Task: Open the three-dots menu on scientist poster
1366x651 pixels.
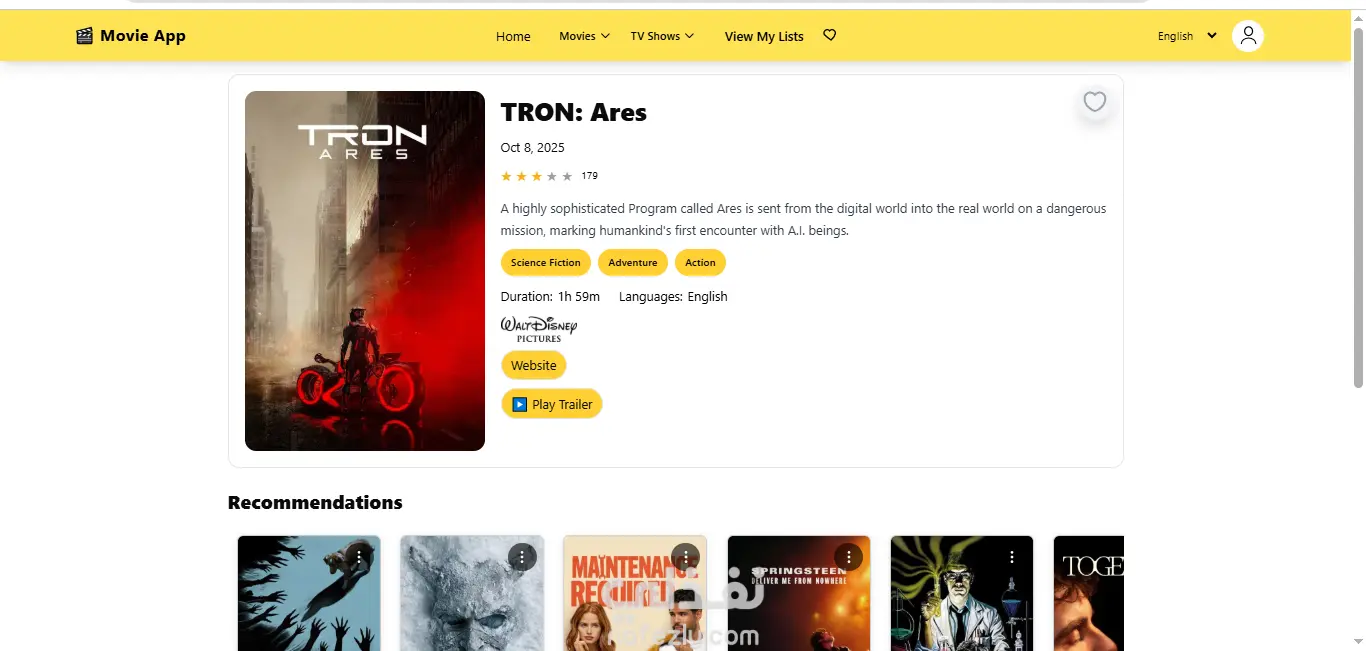Action: click(1011, 556)
